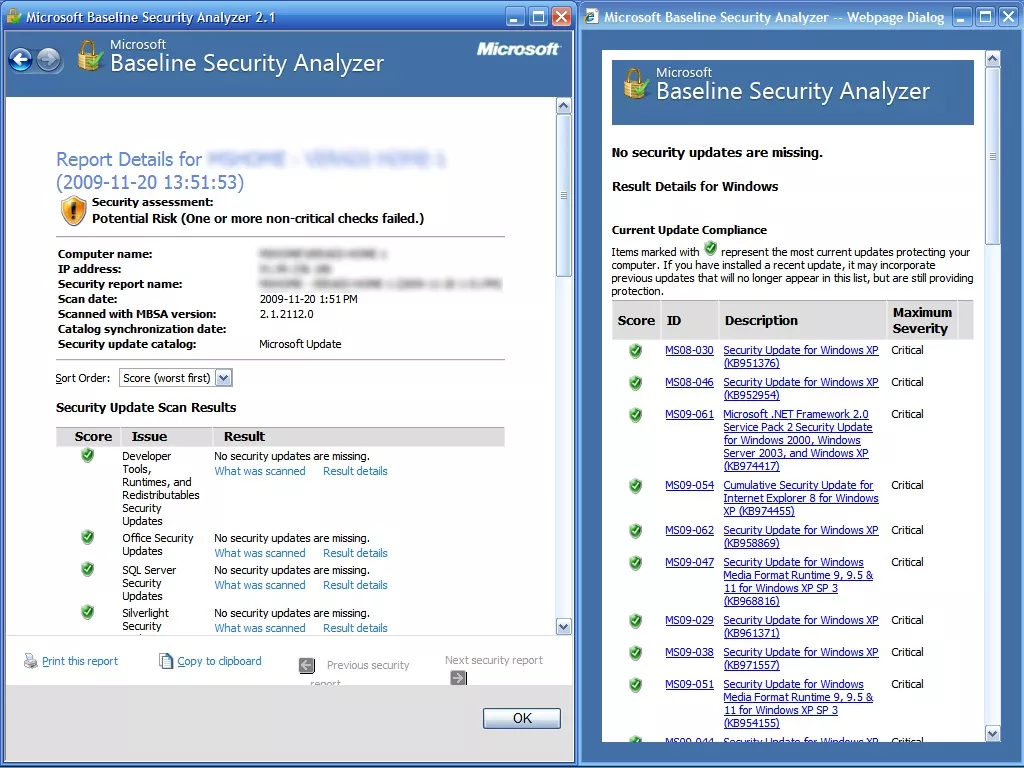Click green shield score for MS09-051

(x=635, y=686)
